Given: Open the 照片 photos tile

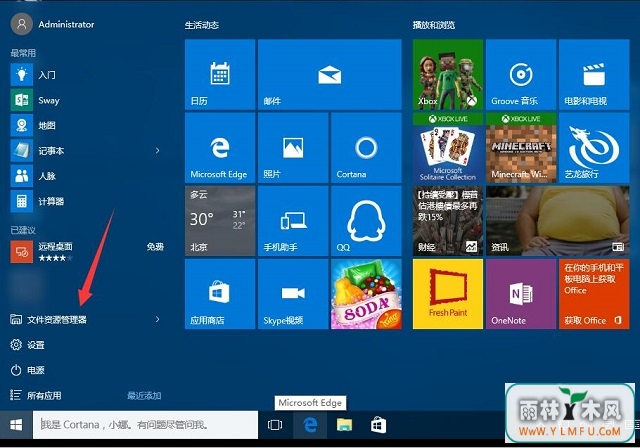Looking at the screenshot, I should [x=293, y=148].
